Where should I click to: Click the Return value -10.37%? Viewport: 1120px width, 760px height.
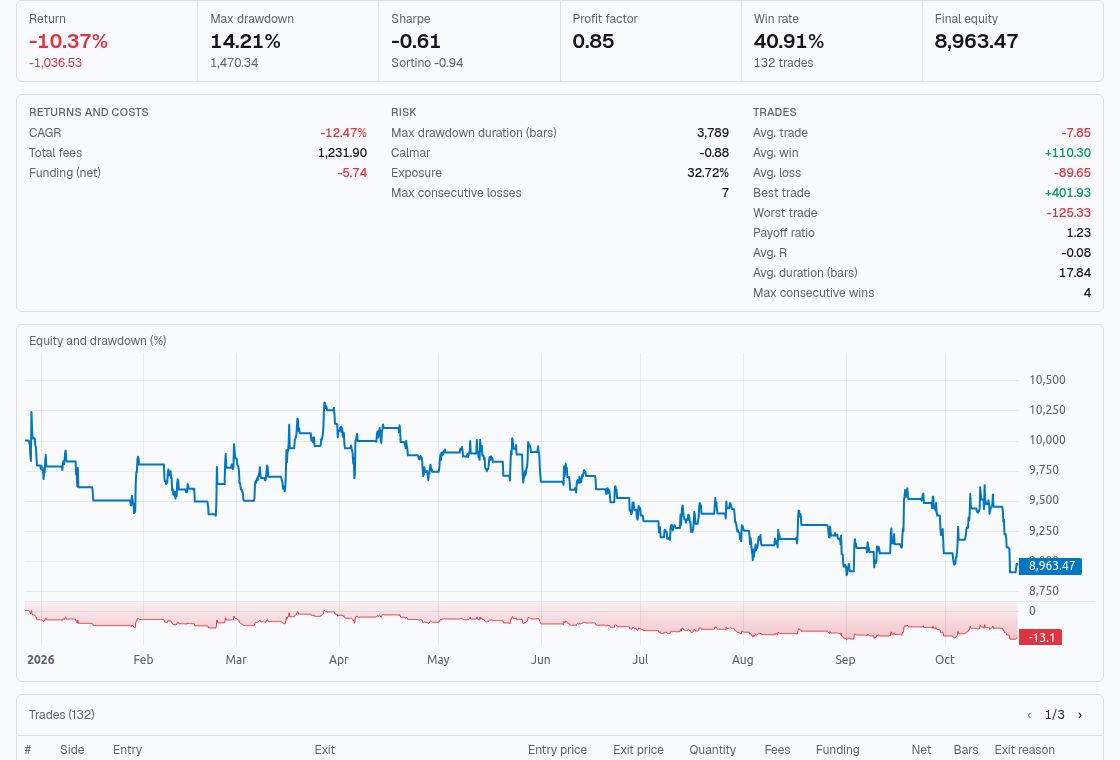click(69, 41)
